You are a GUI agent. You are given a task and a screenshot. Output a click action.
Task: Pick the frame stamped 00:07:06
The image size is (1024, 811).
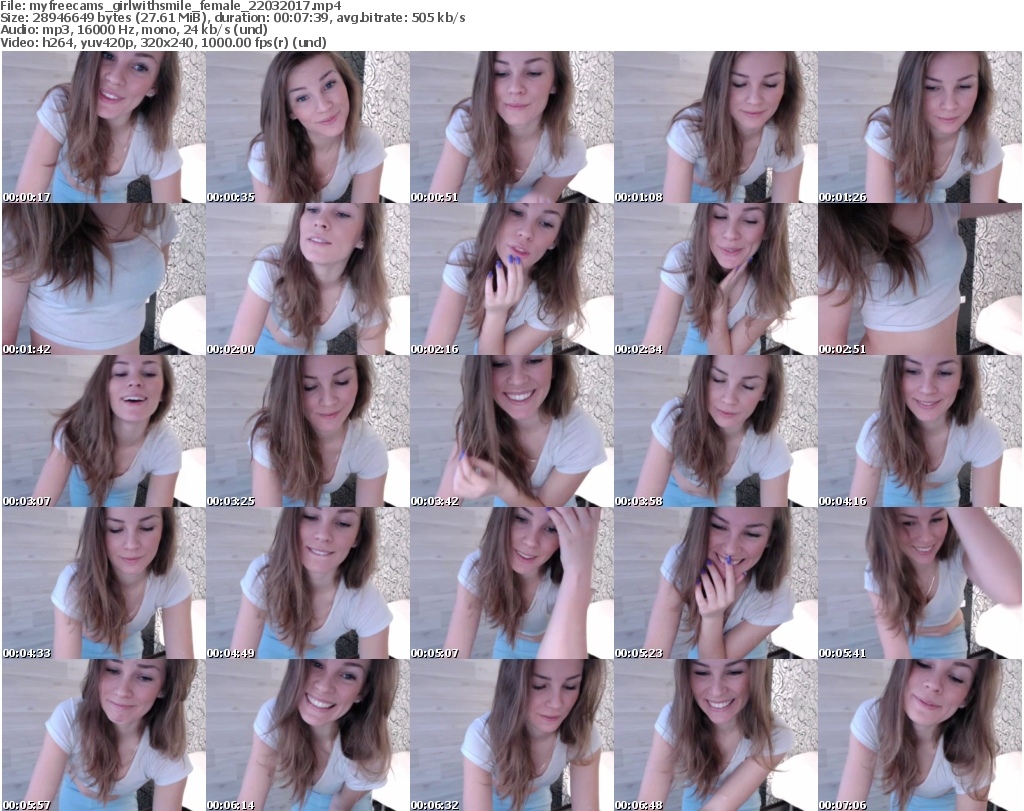[920, 735]
